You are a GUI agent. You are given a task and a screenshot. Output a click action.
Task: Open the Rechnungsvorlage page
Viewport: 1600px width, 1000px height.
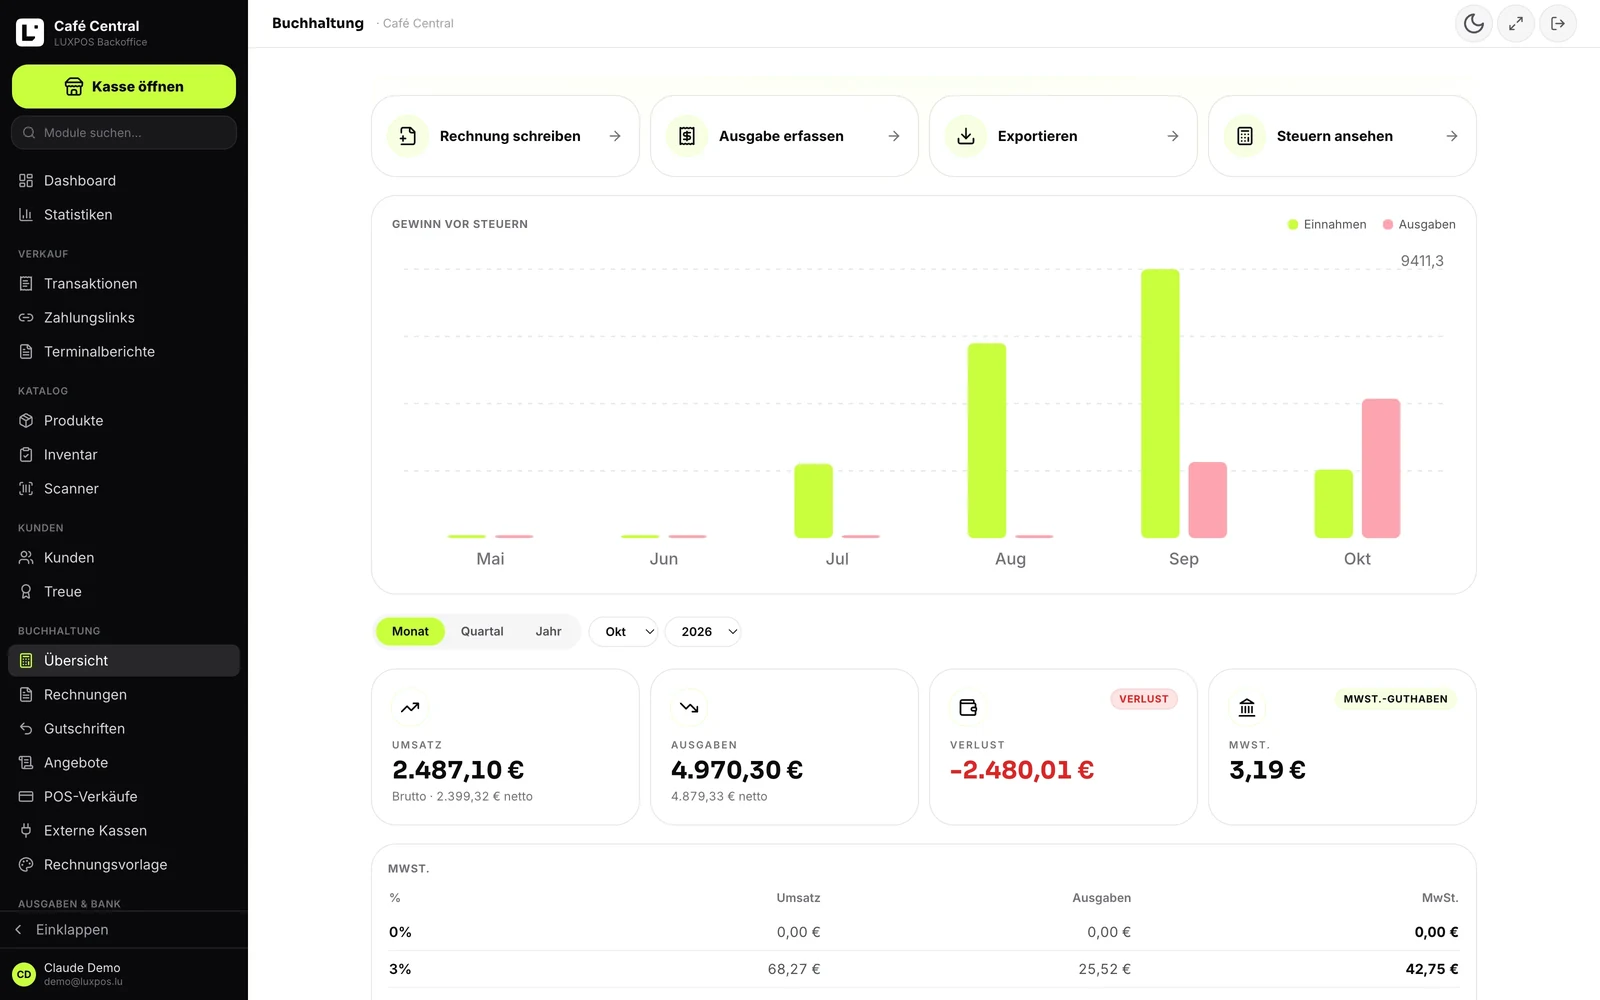click(x=124, y=865)
